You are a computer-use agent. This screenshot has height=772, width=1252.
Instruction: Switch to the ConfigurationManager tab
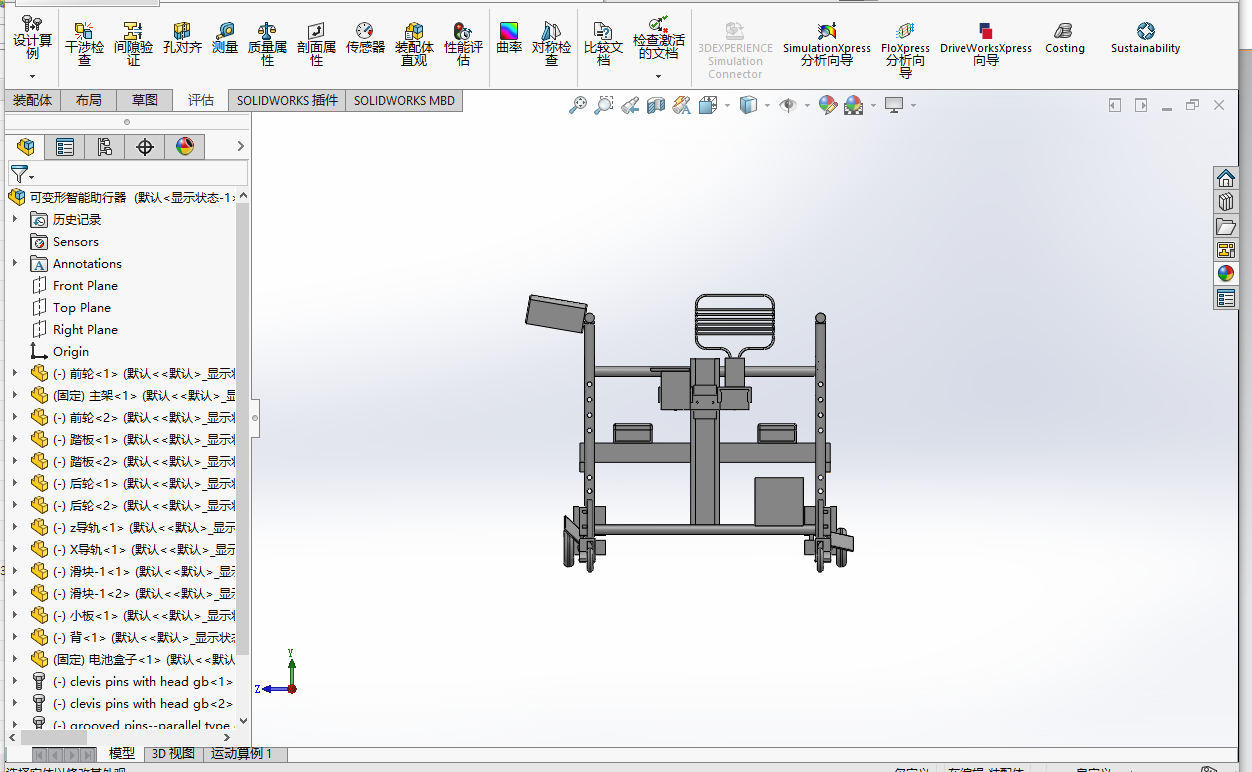(x=105, y=147)
